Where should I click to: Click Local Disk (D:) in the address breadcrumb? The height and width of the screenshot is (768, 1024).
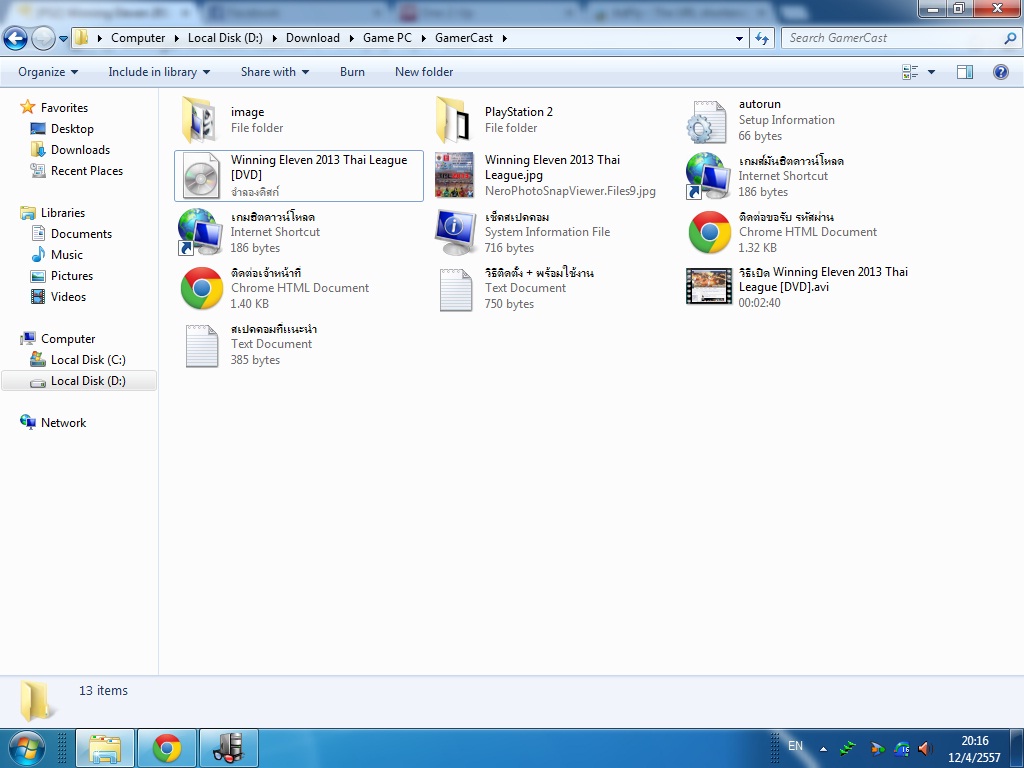click(x=225, y=38)
